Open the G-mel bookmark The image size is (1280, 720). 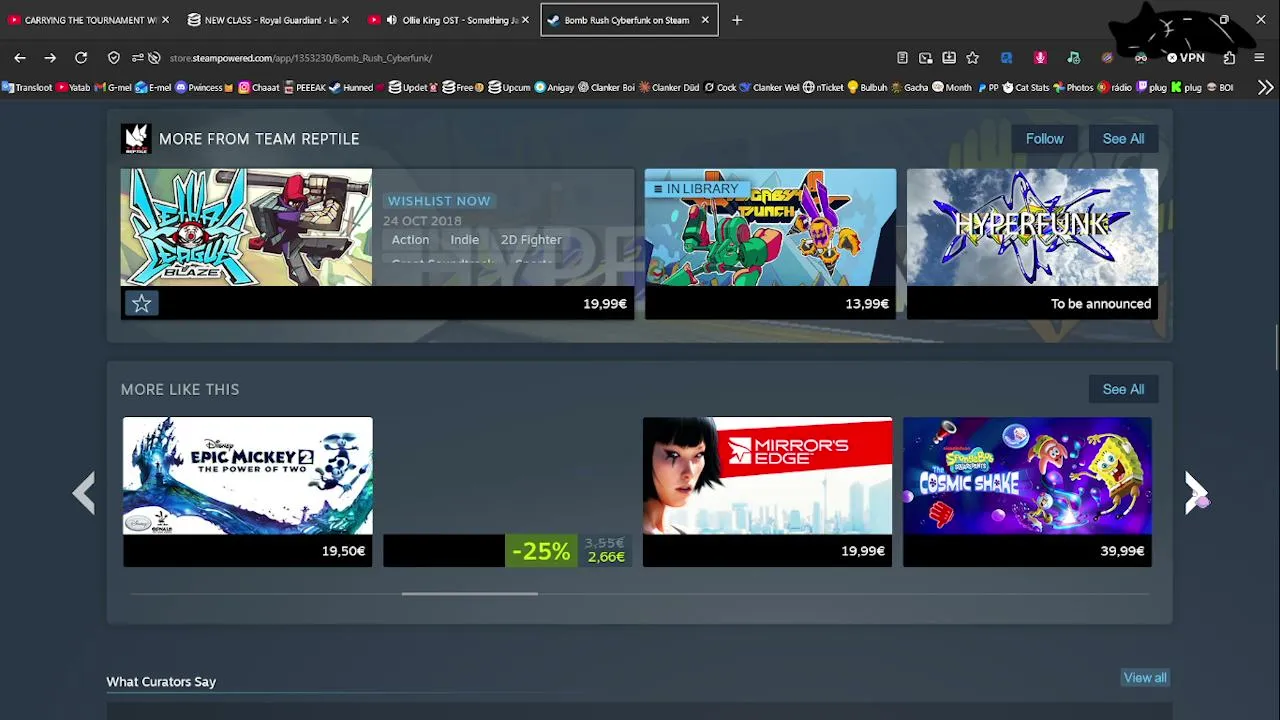point(113,87)
